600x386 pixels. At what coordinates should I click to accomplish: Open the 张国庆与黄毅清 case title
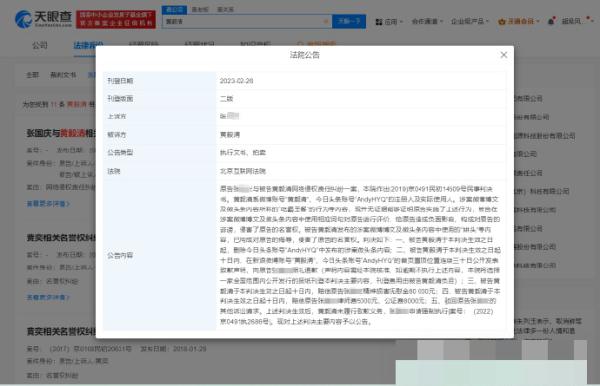(61, 133)
